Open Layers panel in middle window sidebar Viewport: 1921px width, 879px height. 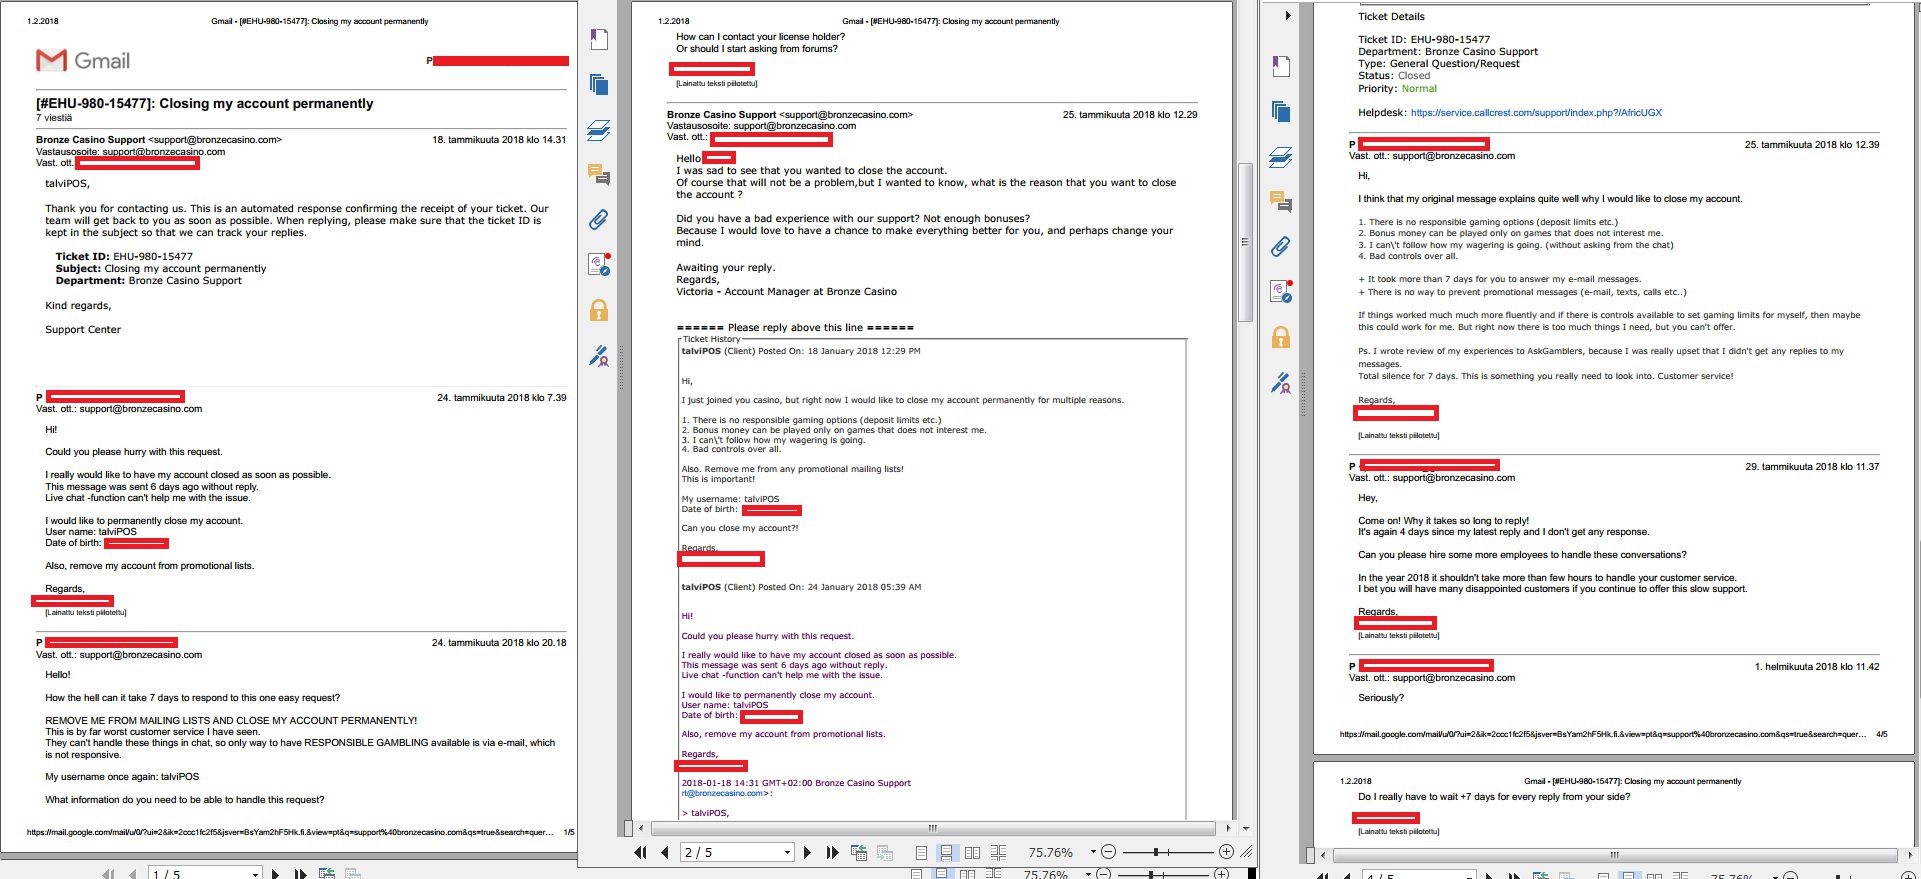pyautogui.click(x=598, y=130)
